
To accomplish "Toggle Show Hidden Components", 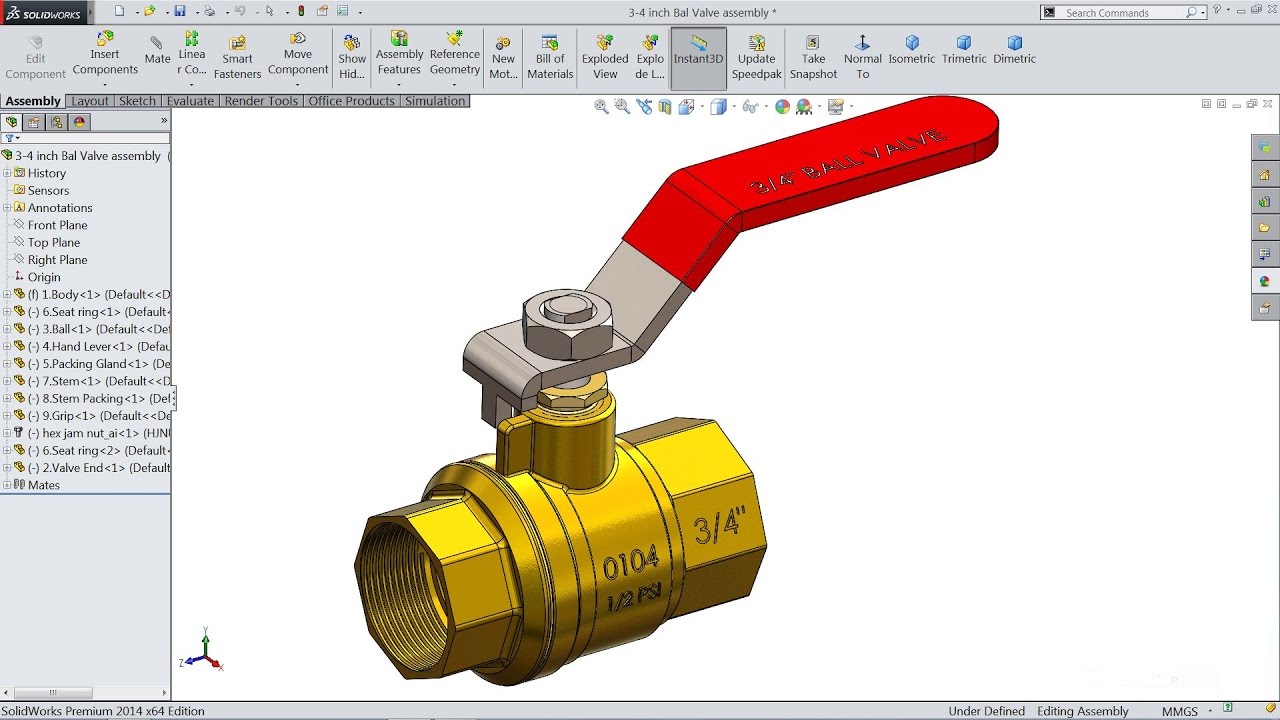I will click(351, 50).
